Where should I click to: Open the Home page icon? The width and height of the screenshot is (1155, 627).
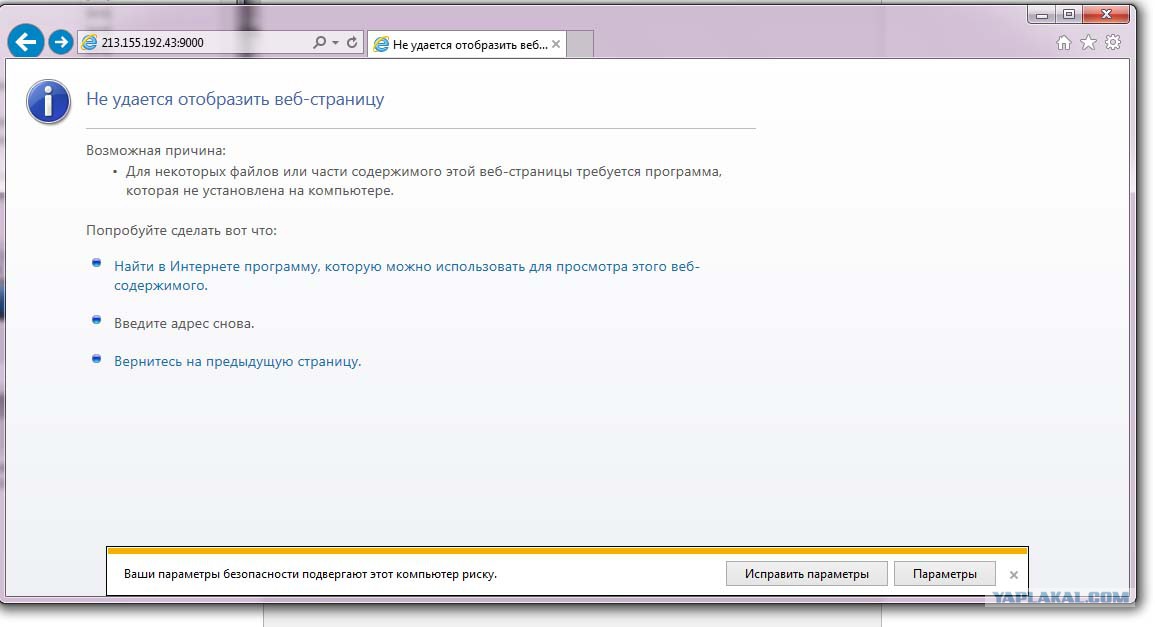coord(1064,43)
